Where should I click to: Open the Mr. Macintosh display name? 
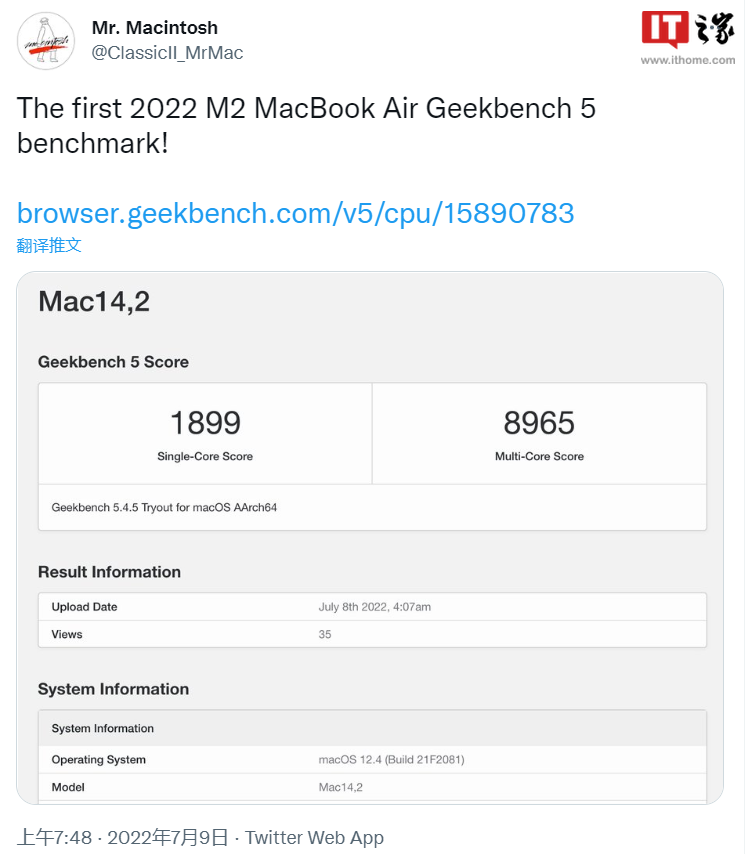[155, 27]
